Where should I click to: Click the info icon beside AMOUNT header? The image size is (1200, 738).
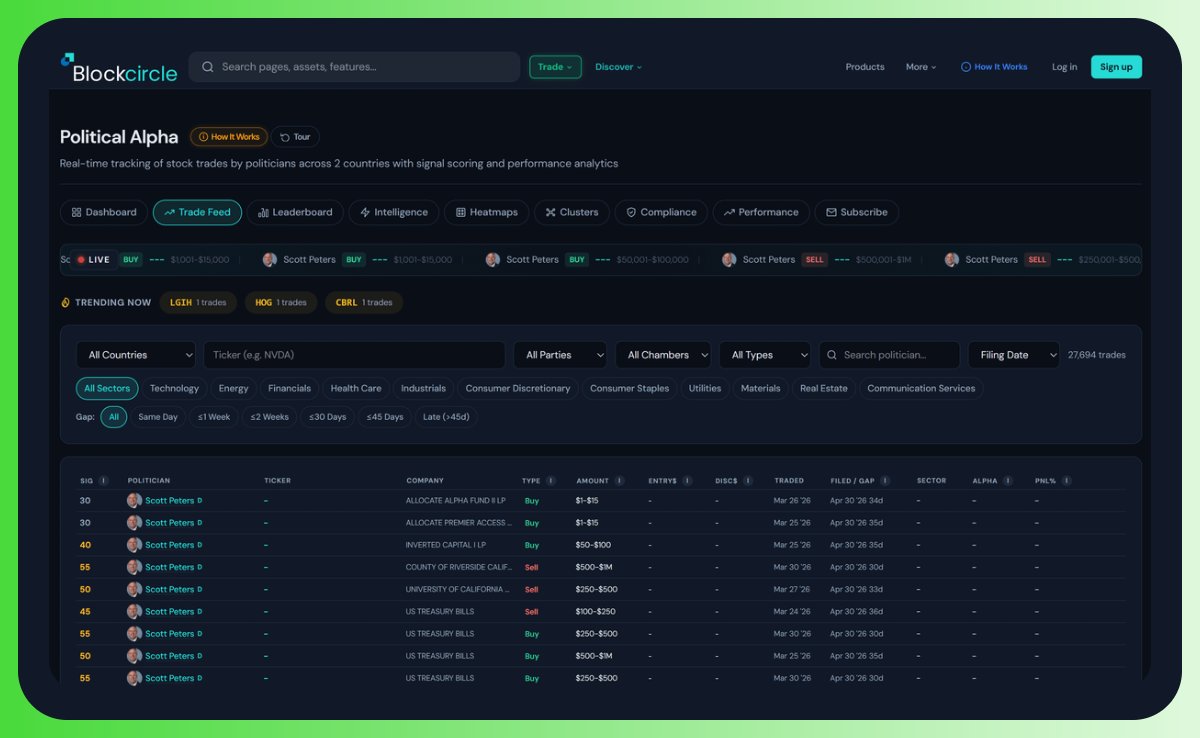(620, 481)
